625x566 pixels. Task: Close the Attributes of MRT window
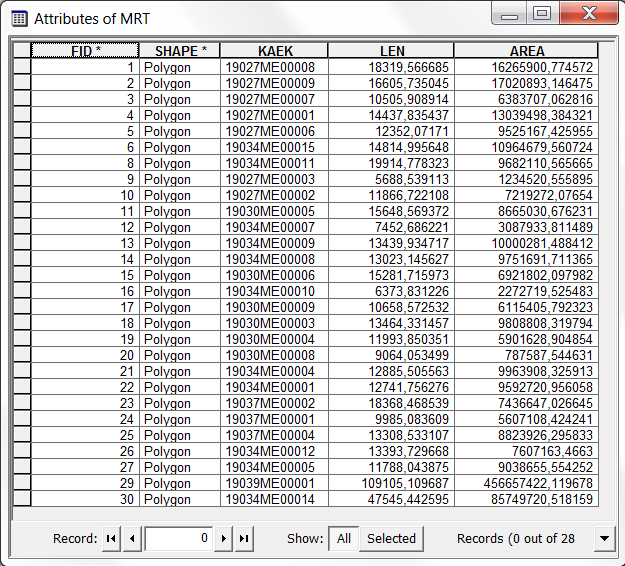click(589, 14)
